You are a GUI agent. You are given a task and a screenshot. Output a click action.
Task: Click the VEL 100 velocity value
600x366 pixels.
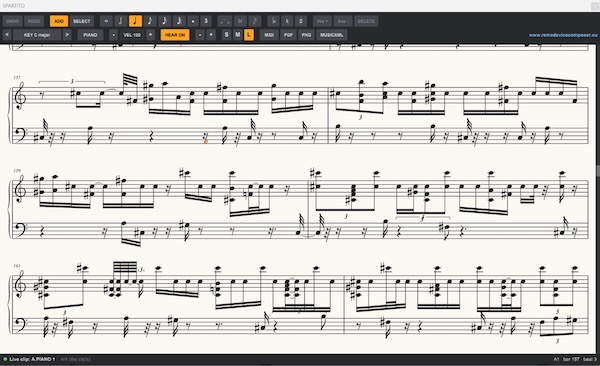point(132,35)
